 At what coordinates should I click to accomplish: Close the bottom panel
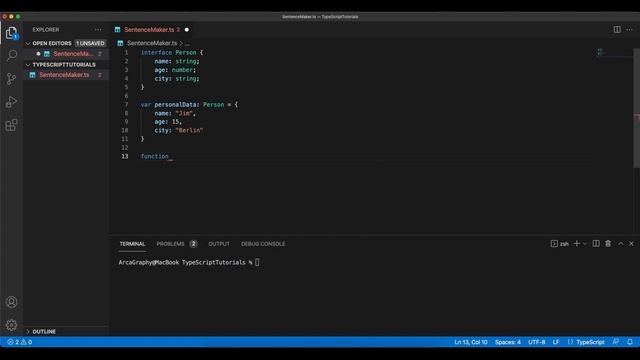pyautogui.click(x=631, y=244)
